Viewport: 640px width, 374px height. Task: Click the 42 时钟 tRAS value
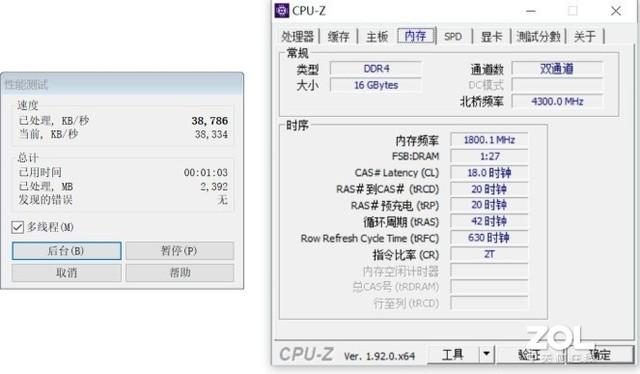click(x=489, y=221)
